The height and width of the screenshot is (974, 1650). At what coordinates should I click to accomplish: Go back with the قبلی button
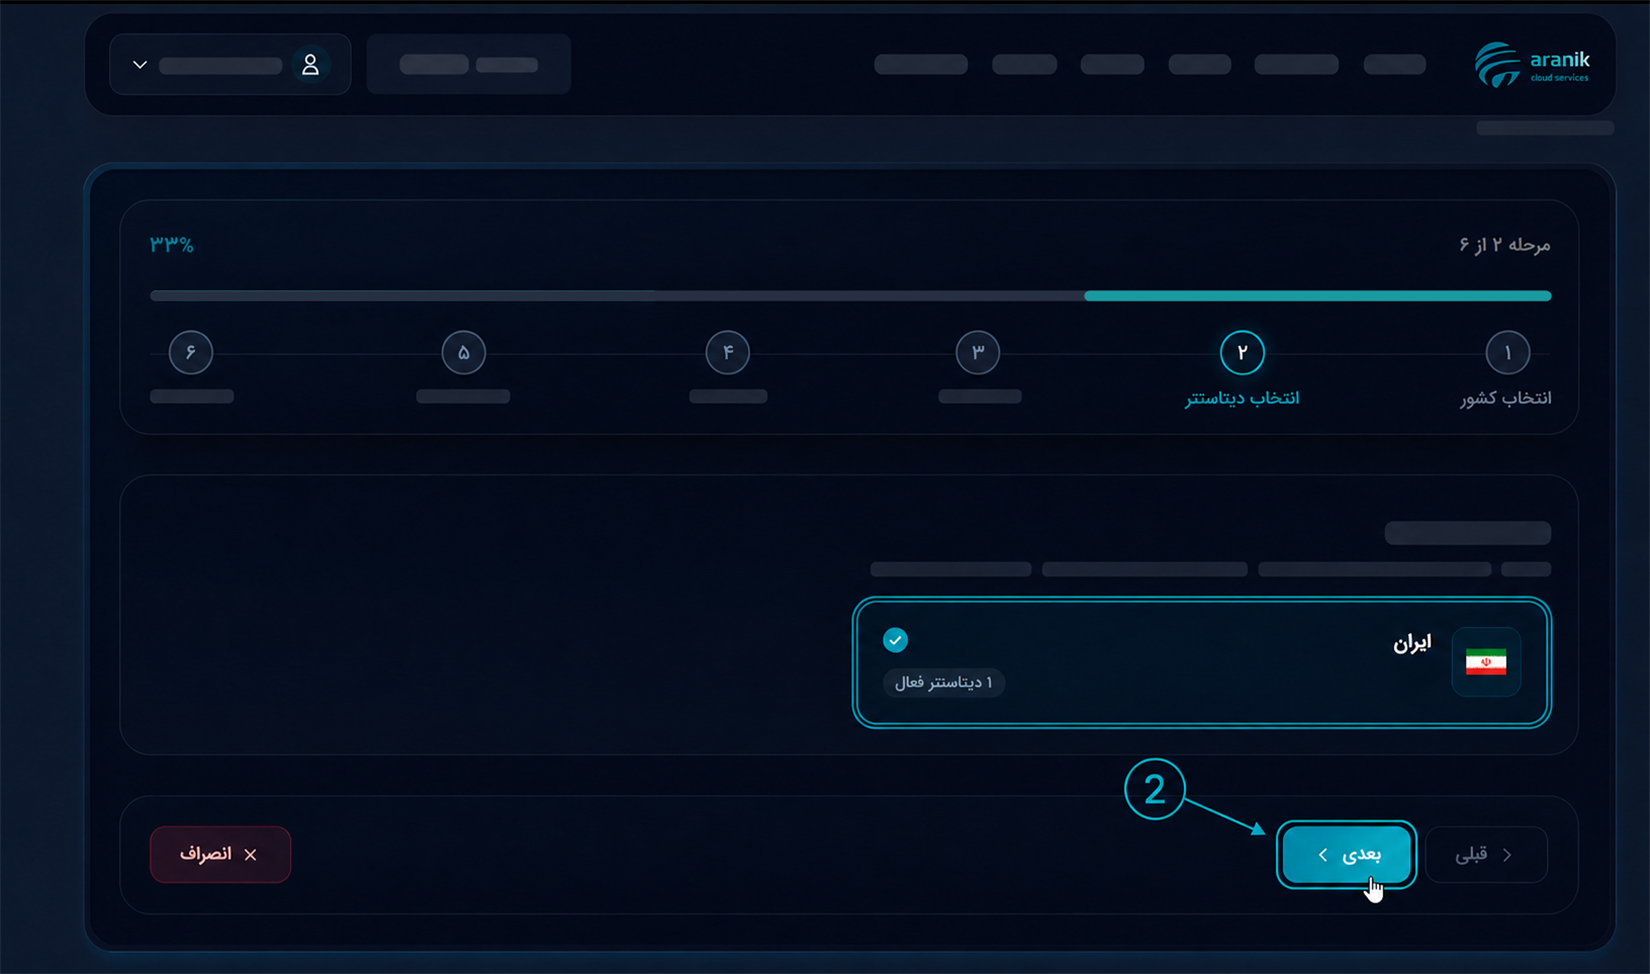1486,854
